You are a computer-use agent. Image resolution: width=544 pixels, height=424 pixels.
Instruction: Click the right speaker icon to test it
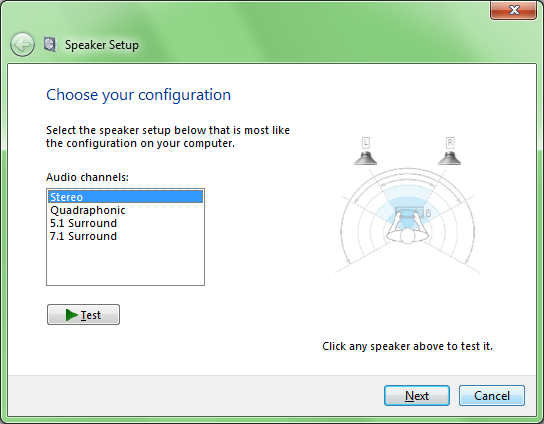coord(450,158)
